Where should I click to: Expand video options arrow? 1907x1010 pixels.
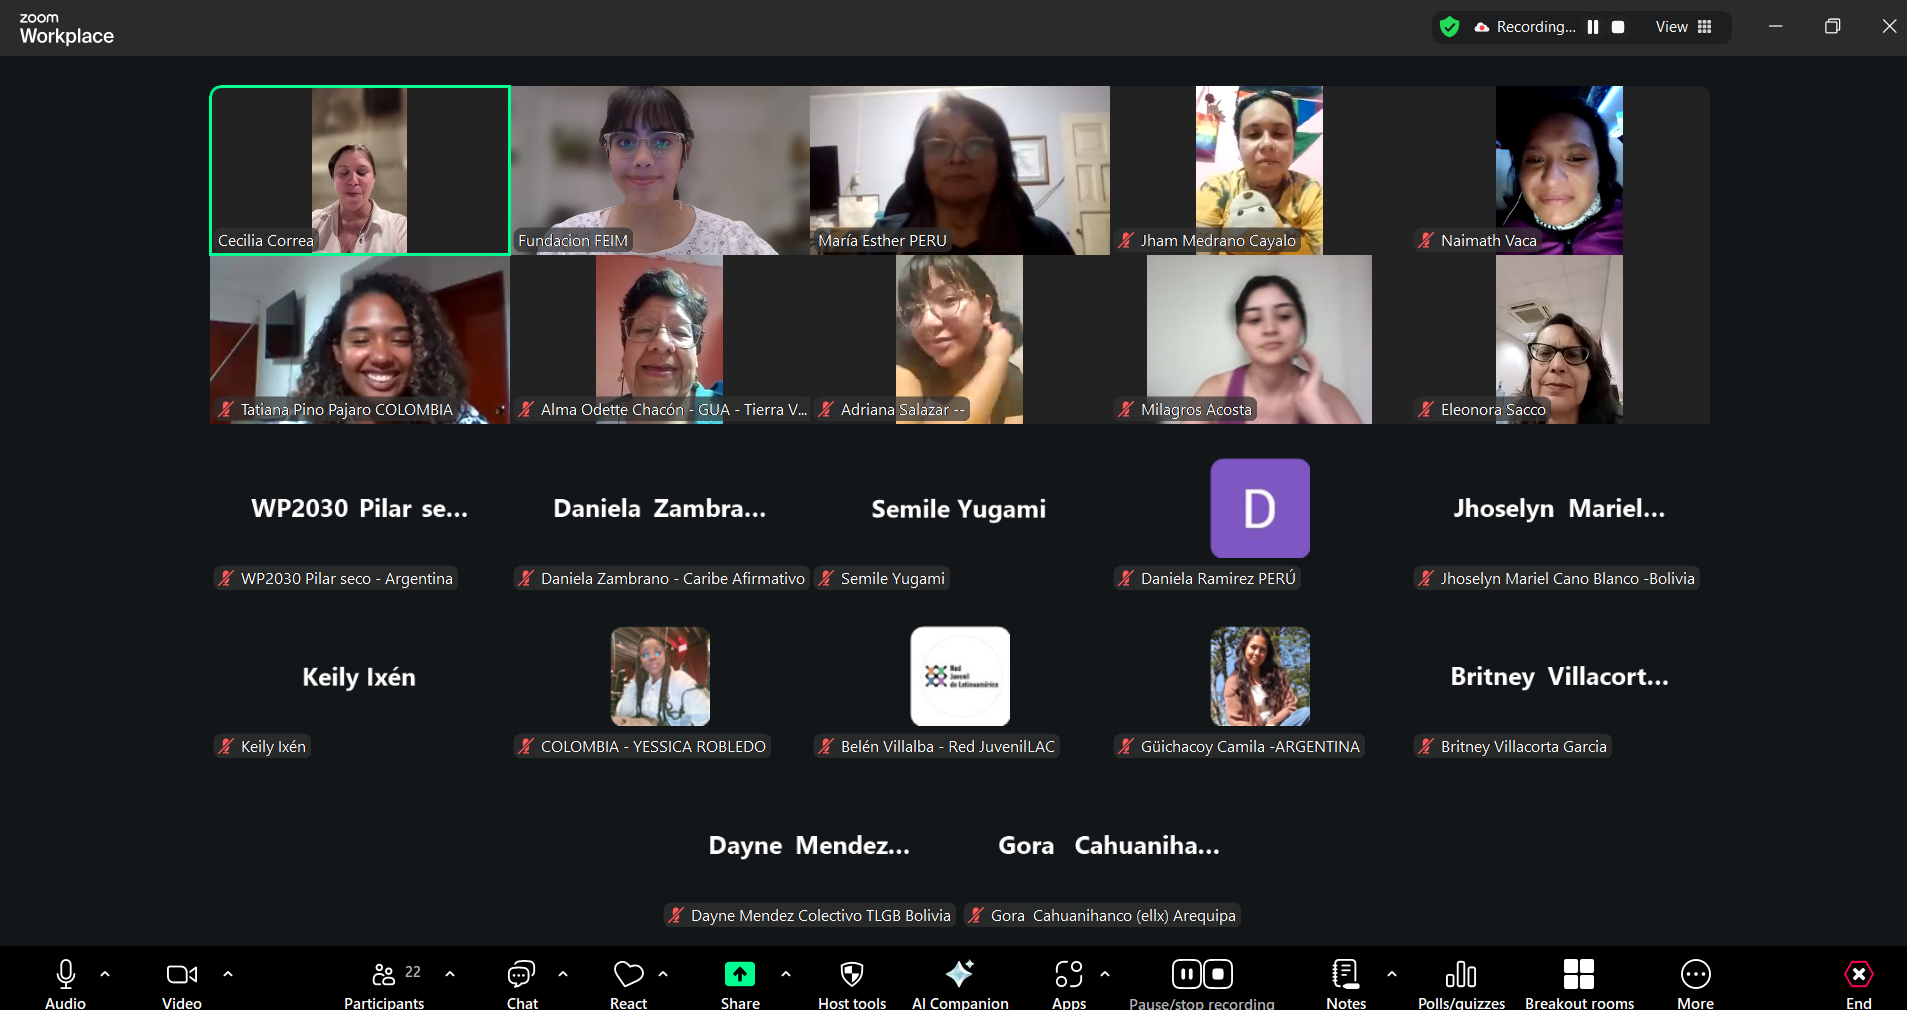pos(228,973)
